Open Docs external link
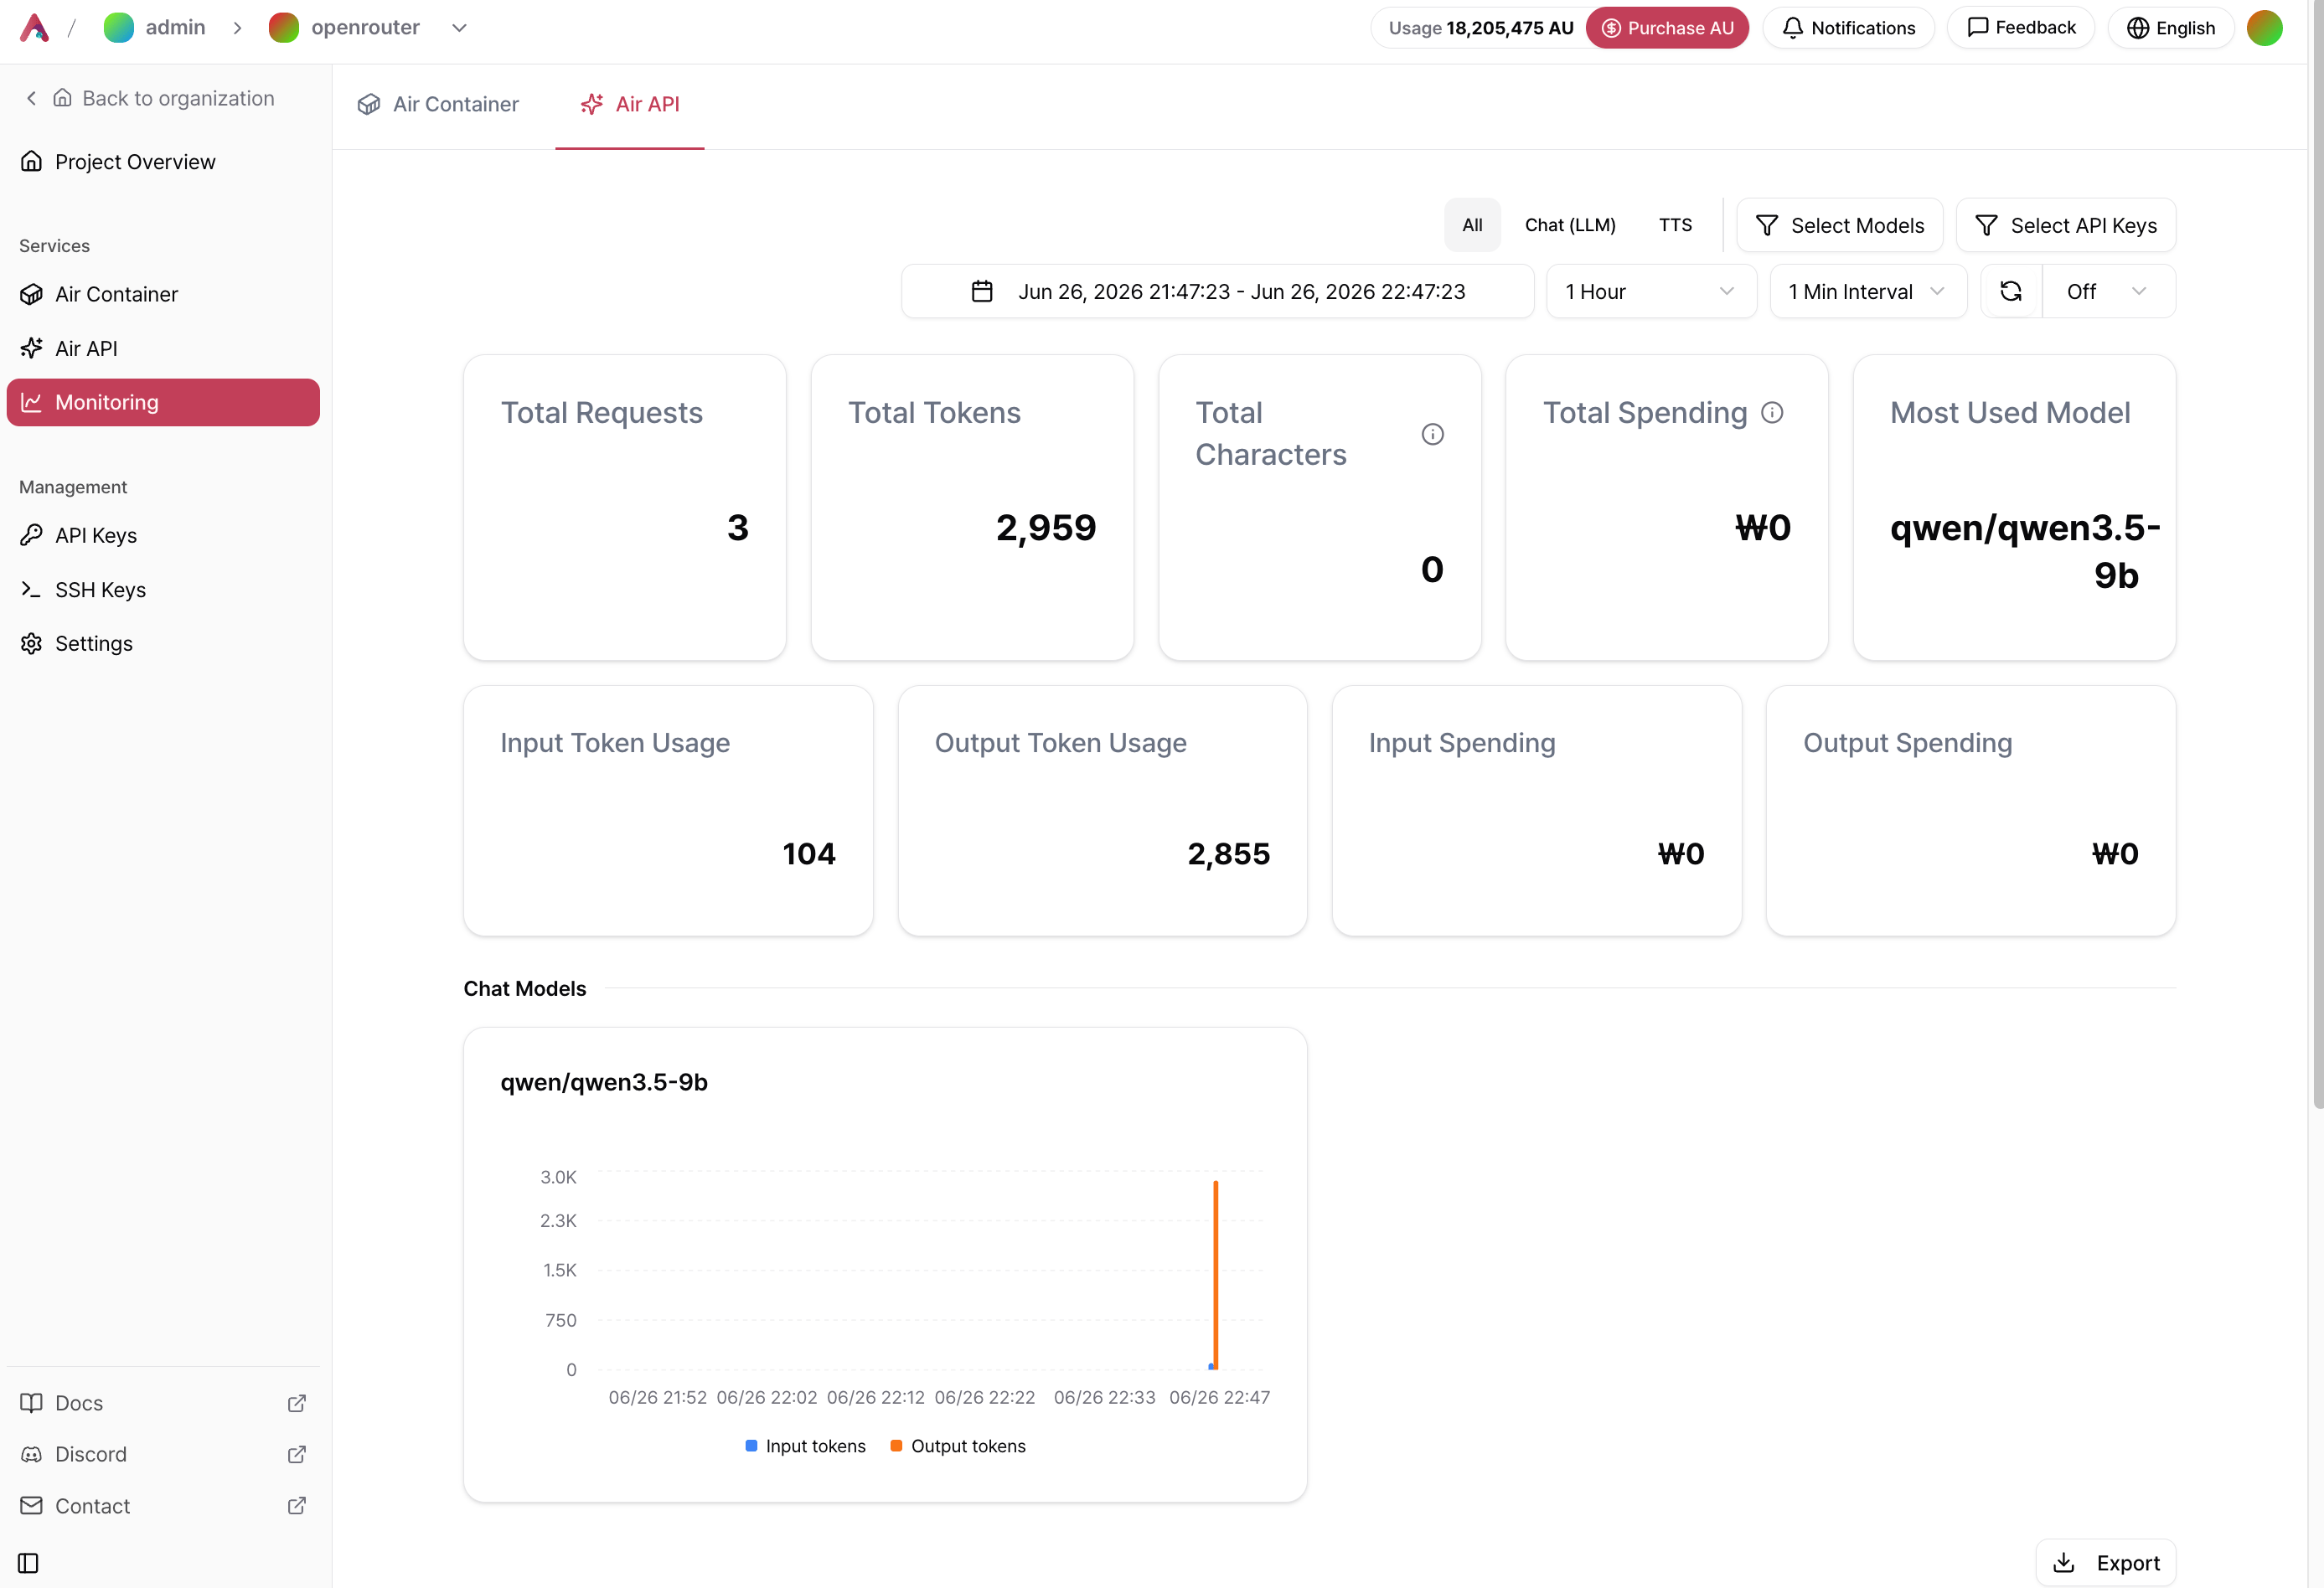 coord(163,1402)
